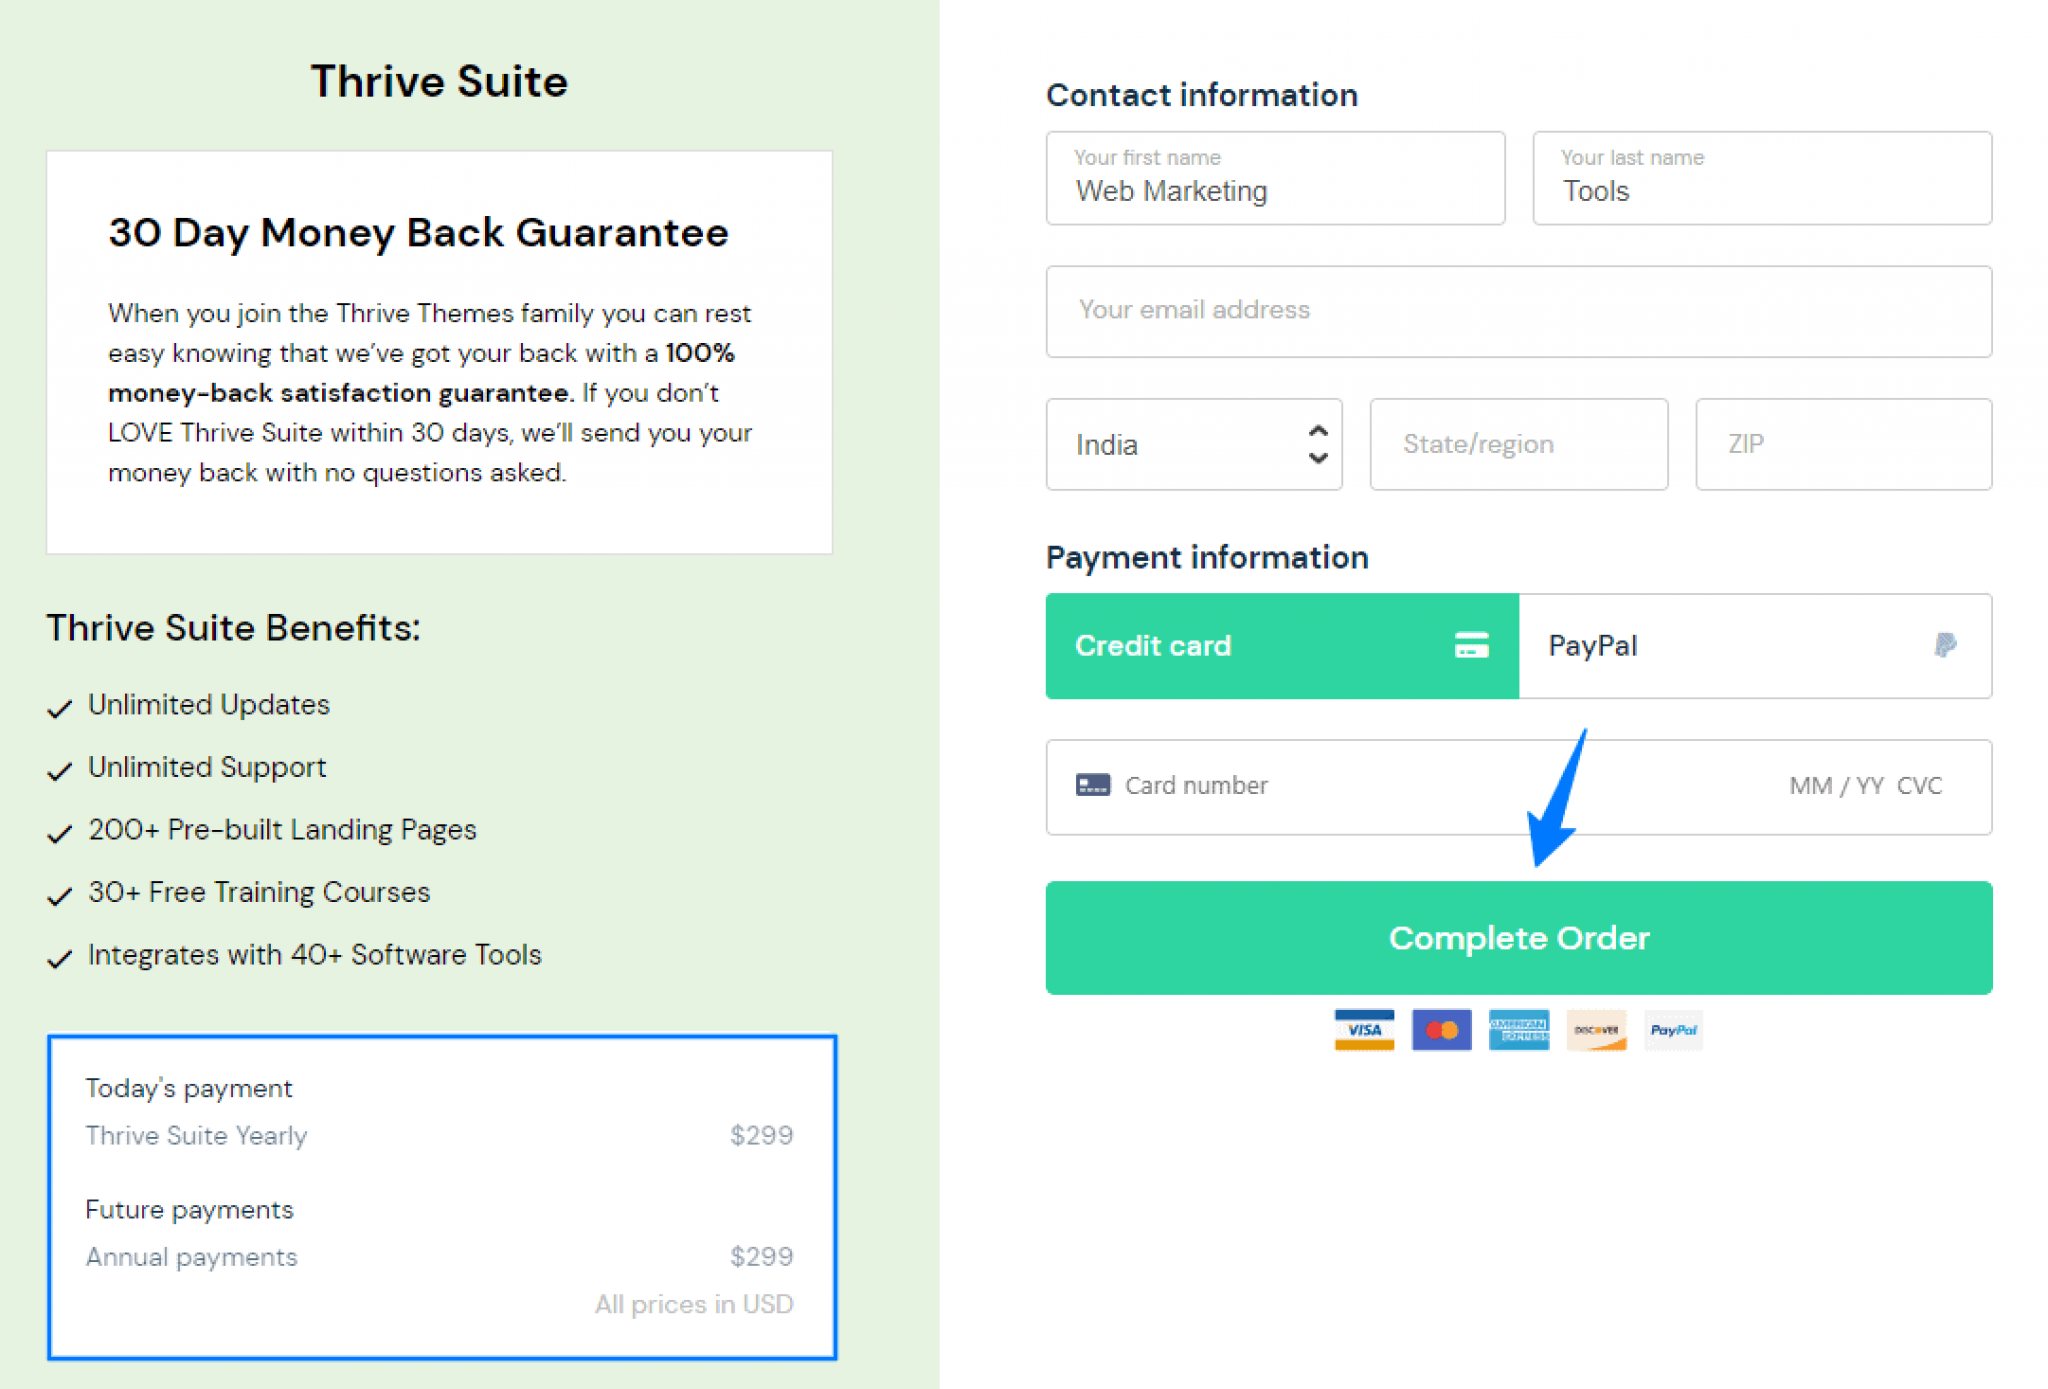
Task: Click the American Express logo
Action: point(1518,1030)
